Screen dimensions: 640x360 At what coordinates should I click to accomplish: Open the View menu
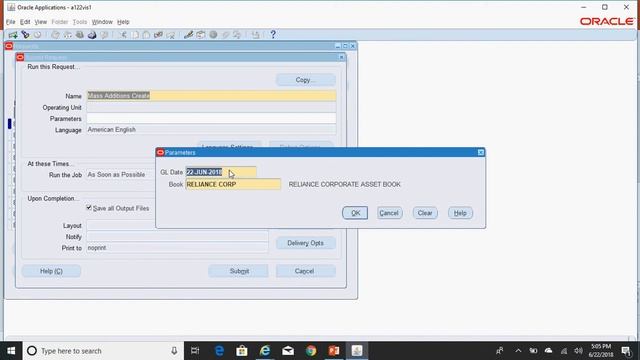tap(40, 22)
